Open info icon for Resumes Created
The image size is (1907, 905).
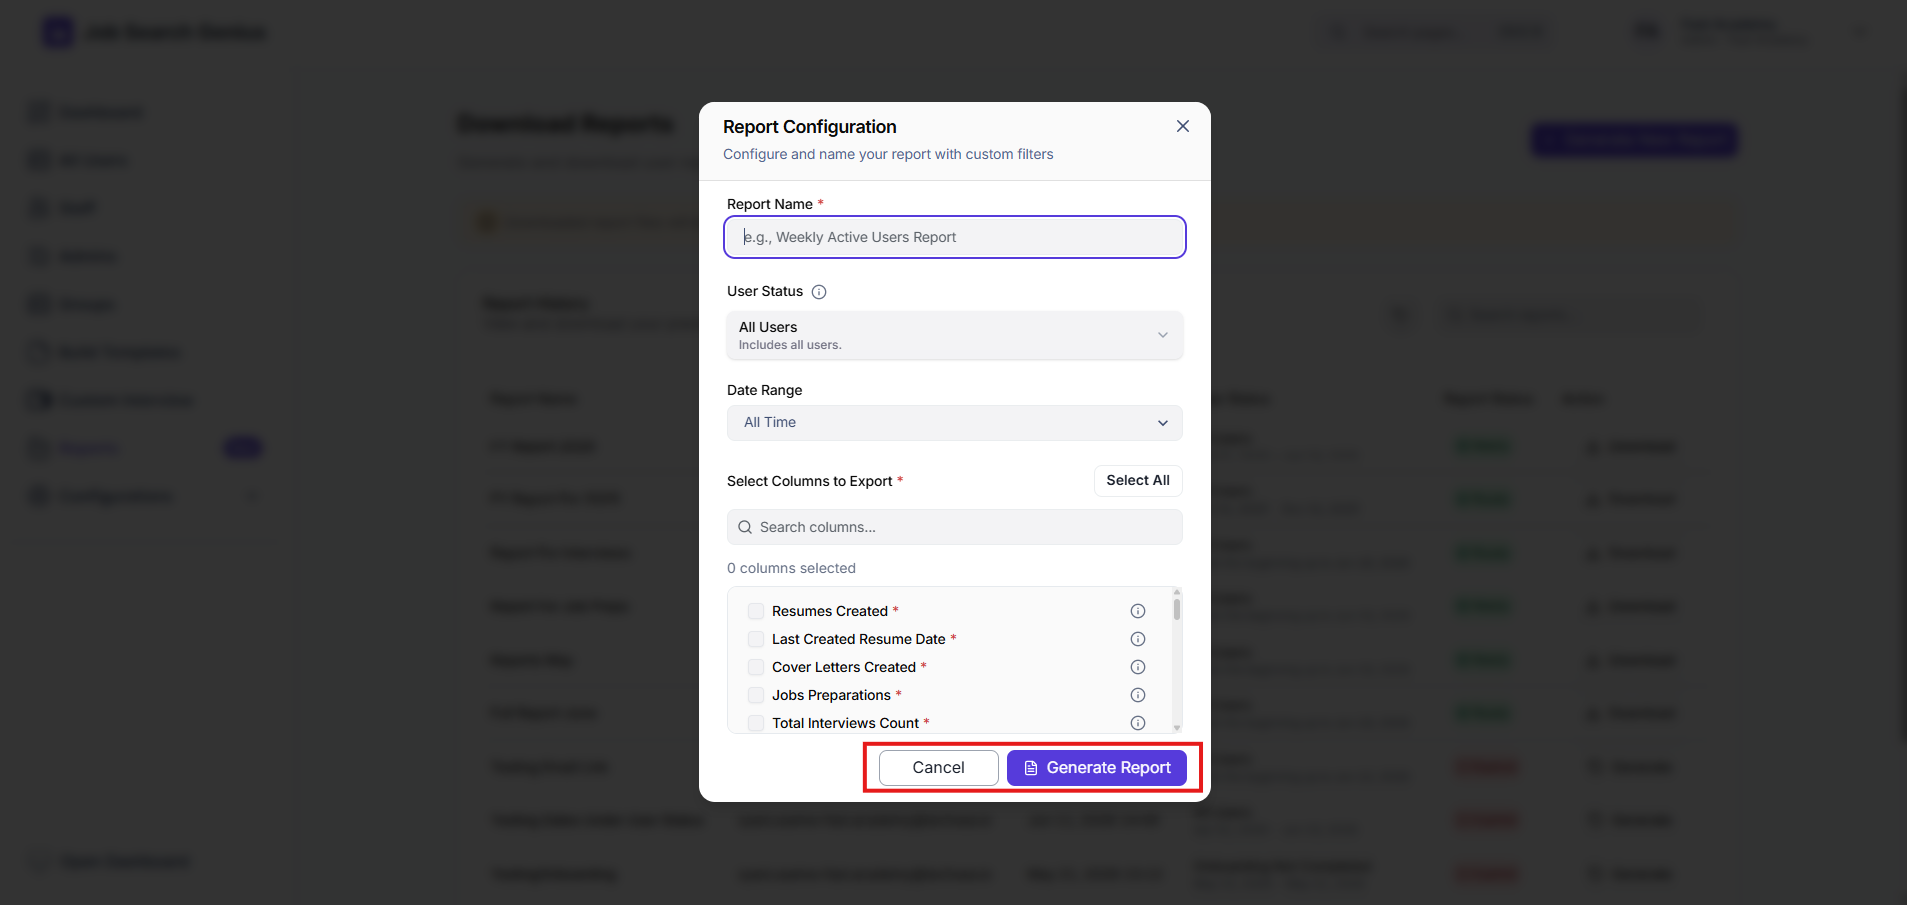pos(1138,611)
